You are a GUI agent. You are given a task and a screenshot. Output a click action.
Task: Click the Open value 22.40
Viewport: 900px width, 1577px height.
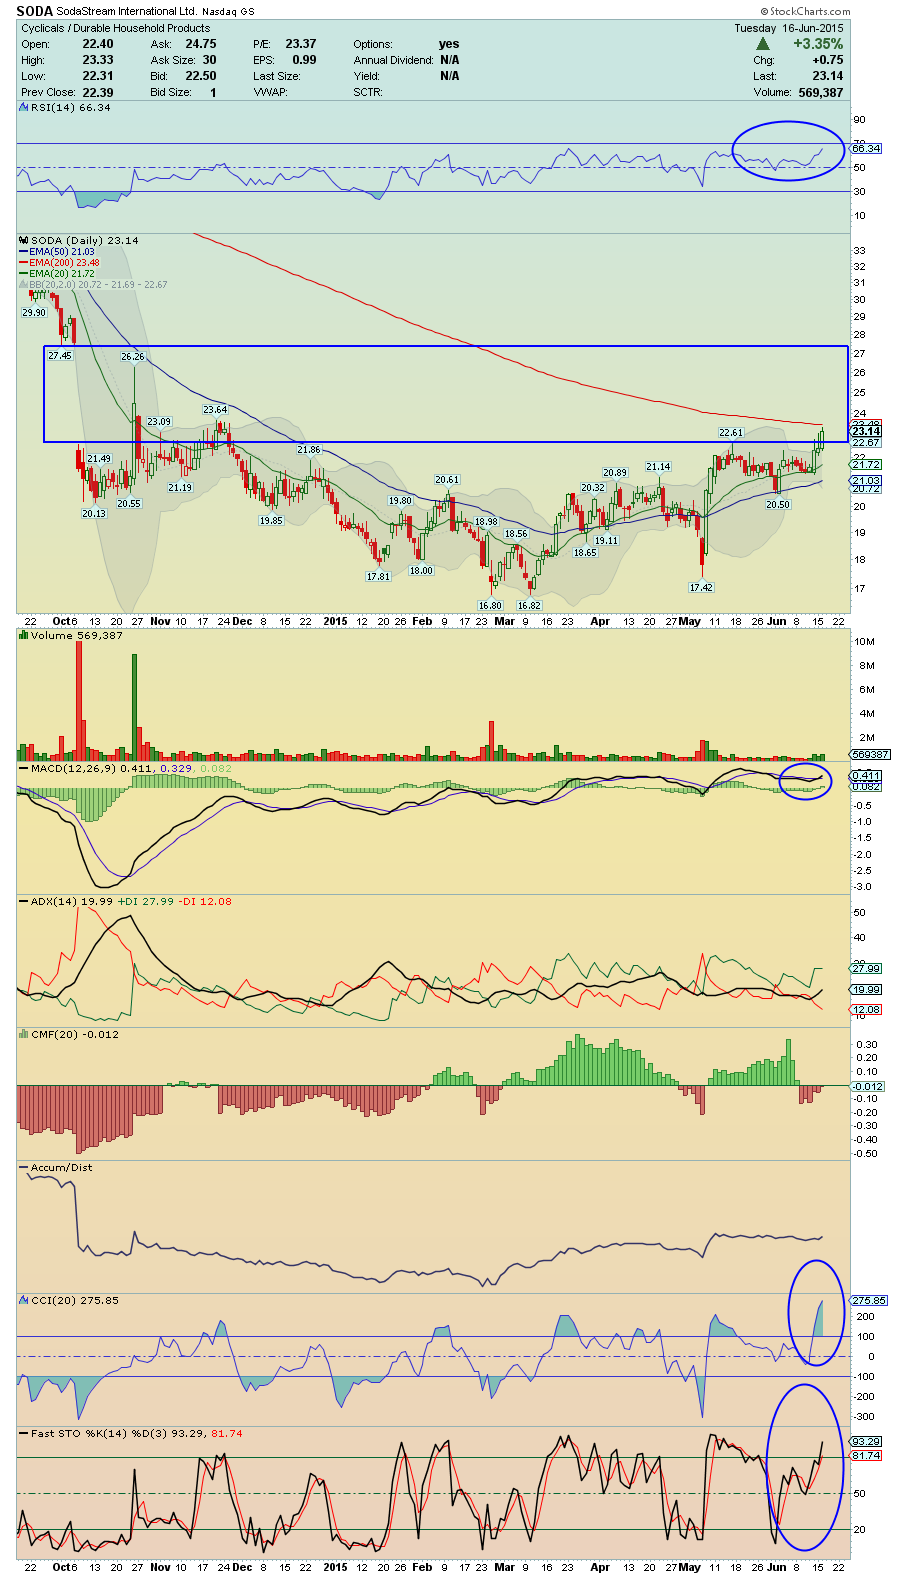click(98, 44)
